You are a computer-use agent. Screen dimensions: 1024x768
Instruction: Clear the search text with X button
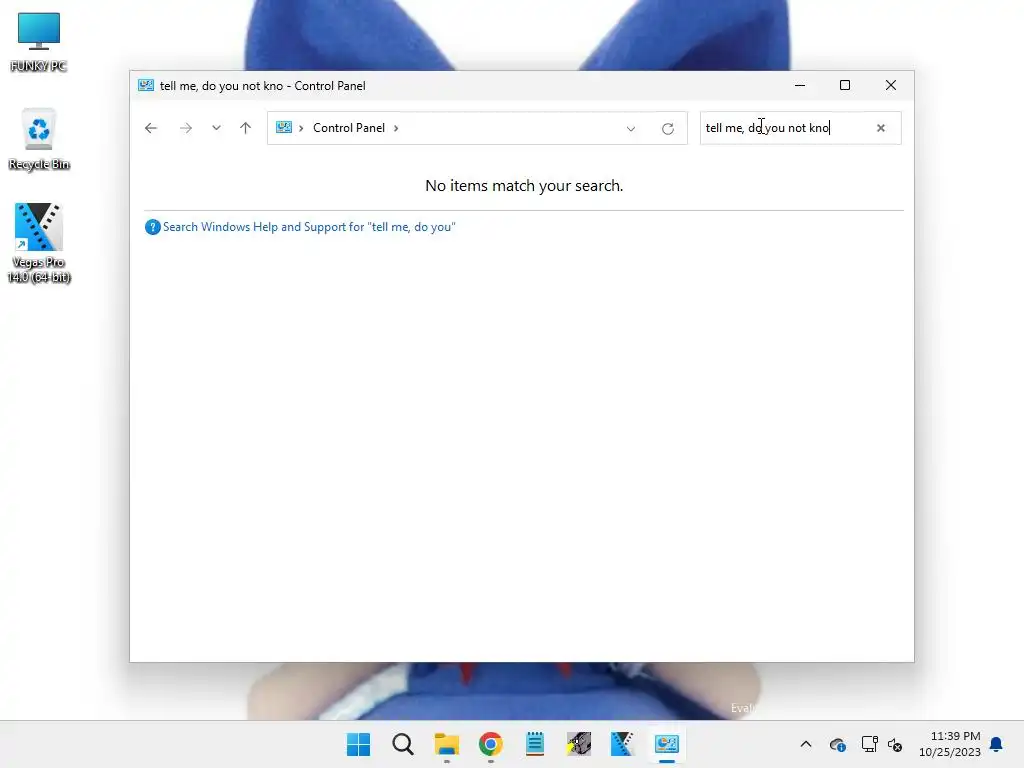pos(881,128)
